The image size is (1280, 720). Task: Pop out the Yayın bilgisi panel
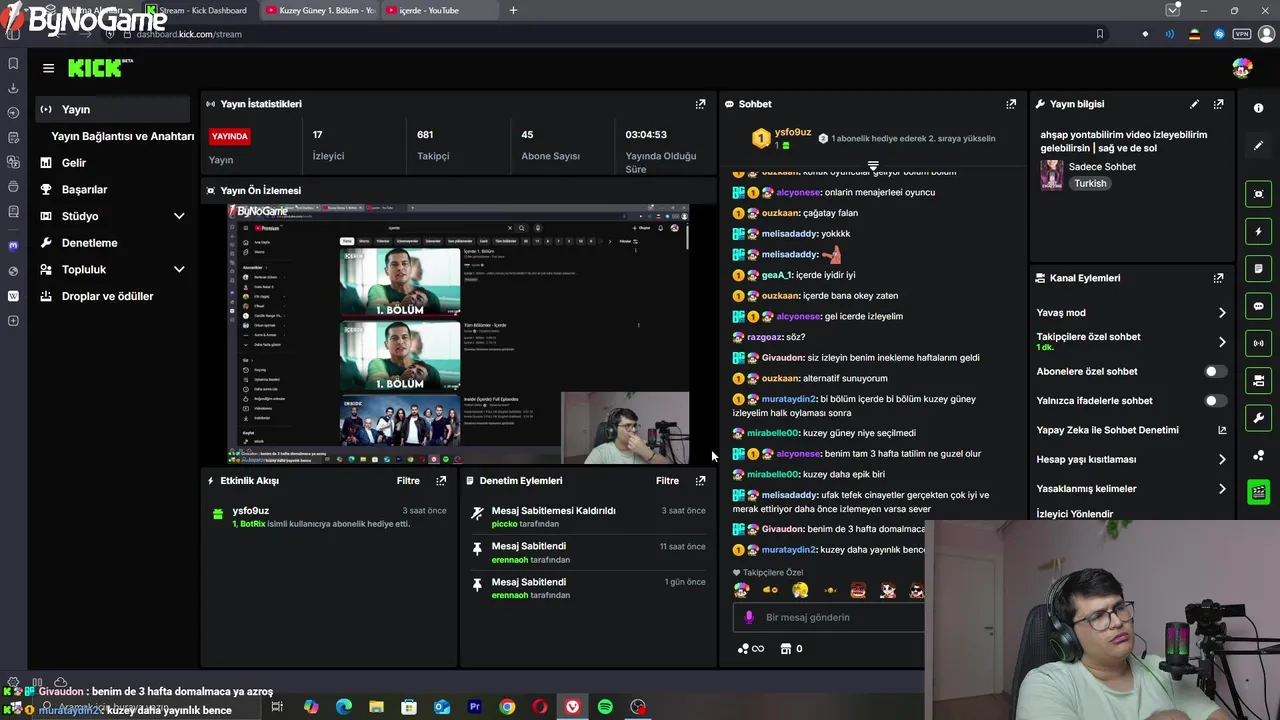(x=1218, y=104)
